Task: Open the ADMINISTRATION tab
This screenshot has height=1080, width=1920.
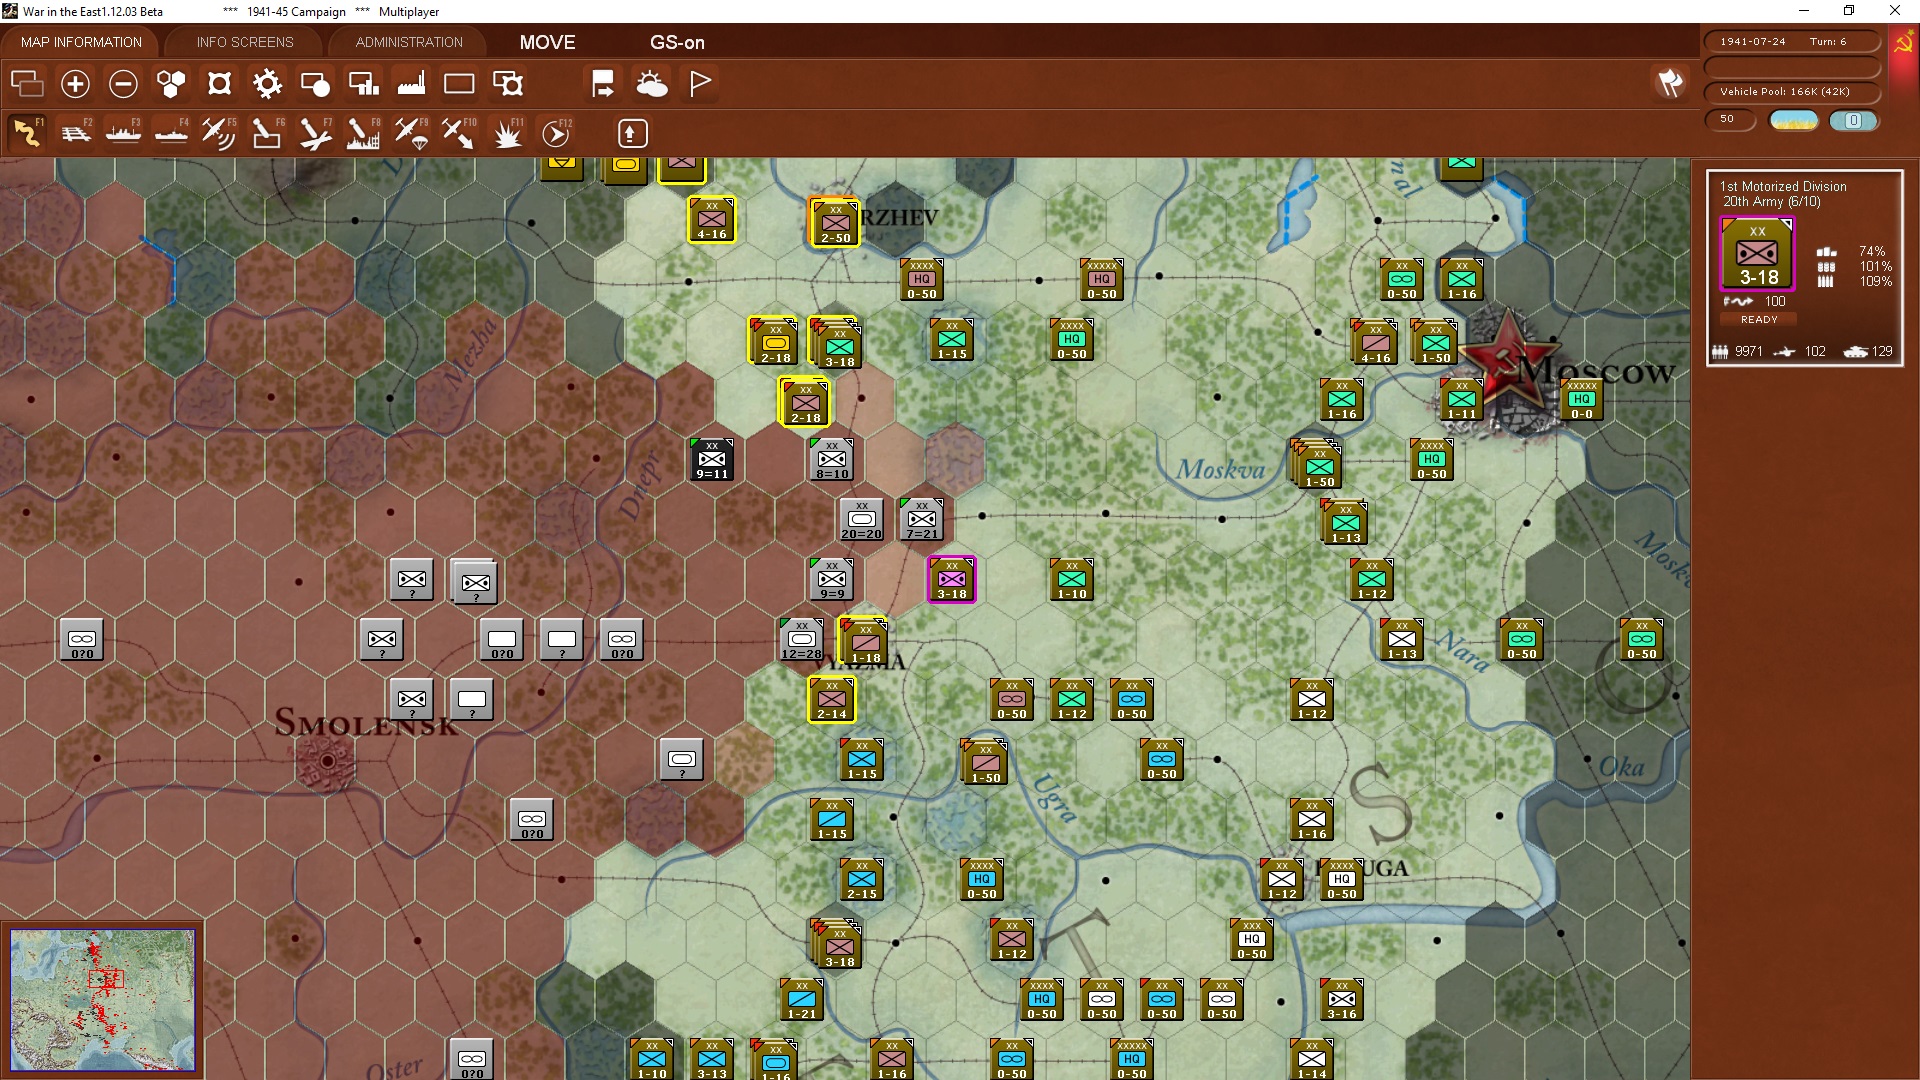Action: coord(409,42)
